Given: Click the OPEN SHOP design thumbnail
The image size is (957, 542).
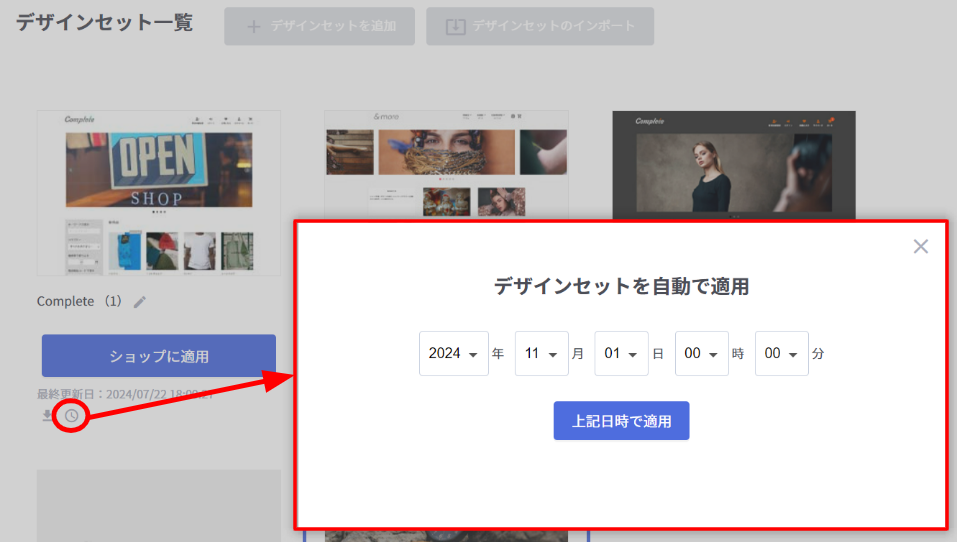Looking at the screenshot, I should (159, 193).
